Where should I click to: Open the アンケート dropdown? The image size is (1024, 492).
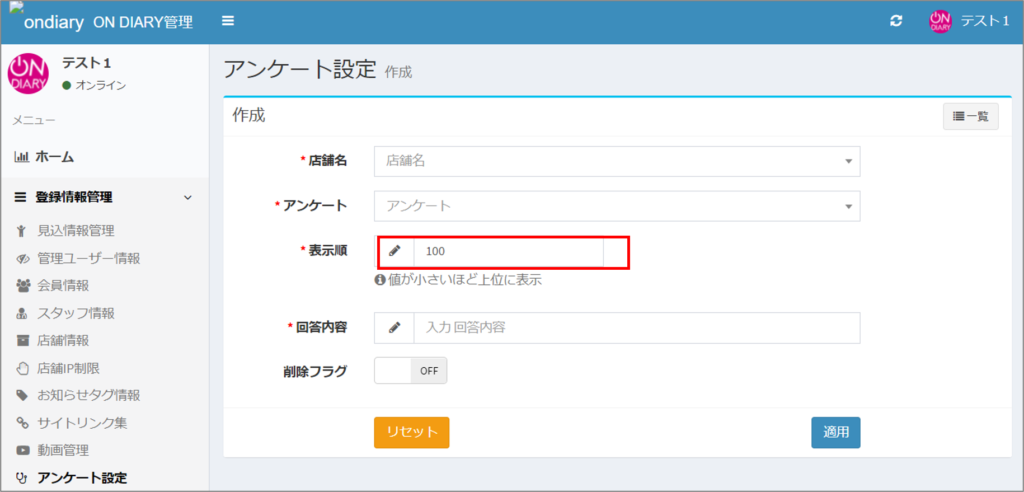[x=616, y=206]
